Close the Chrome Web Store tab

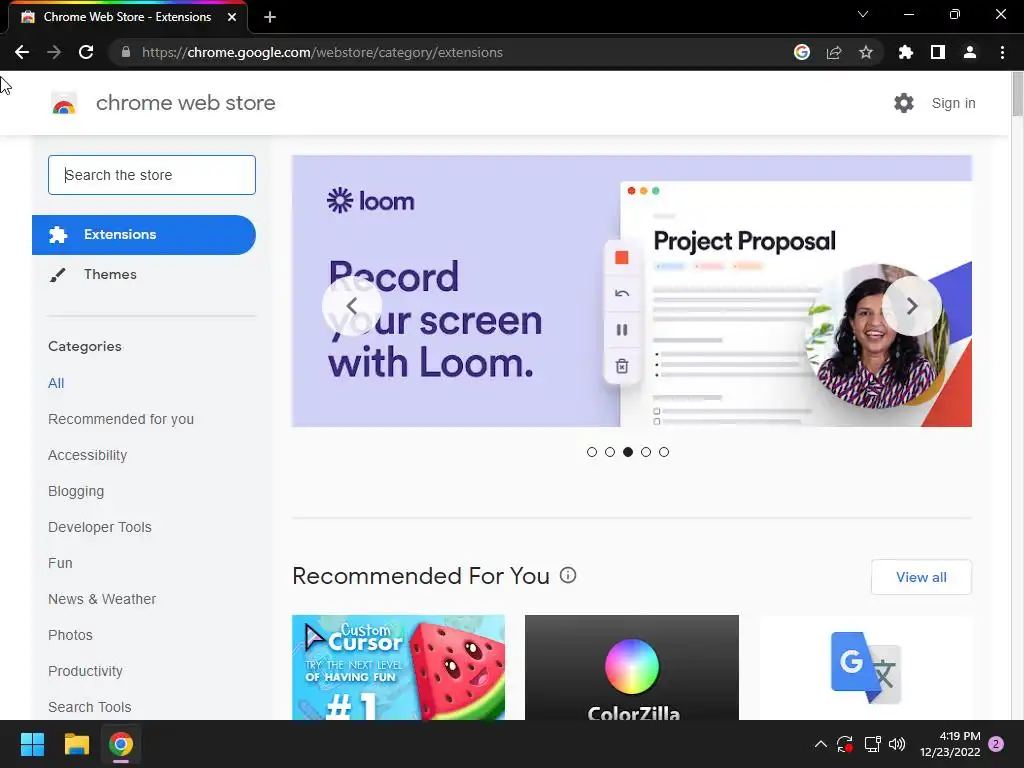(x=232, y=17)
